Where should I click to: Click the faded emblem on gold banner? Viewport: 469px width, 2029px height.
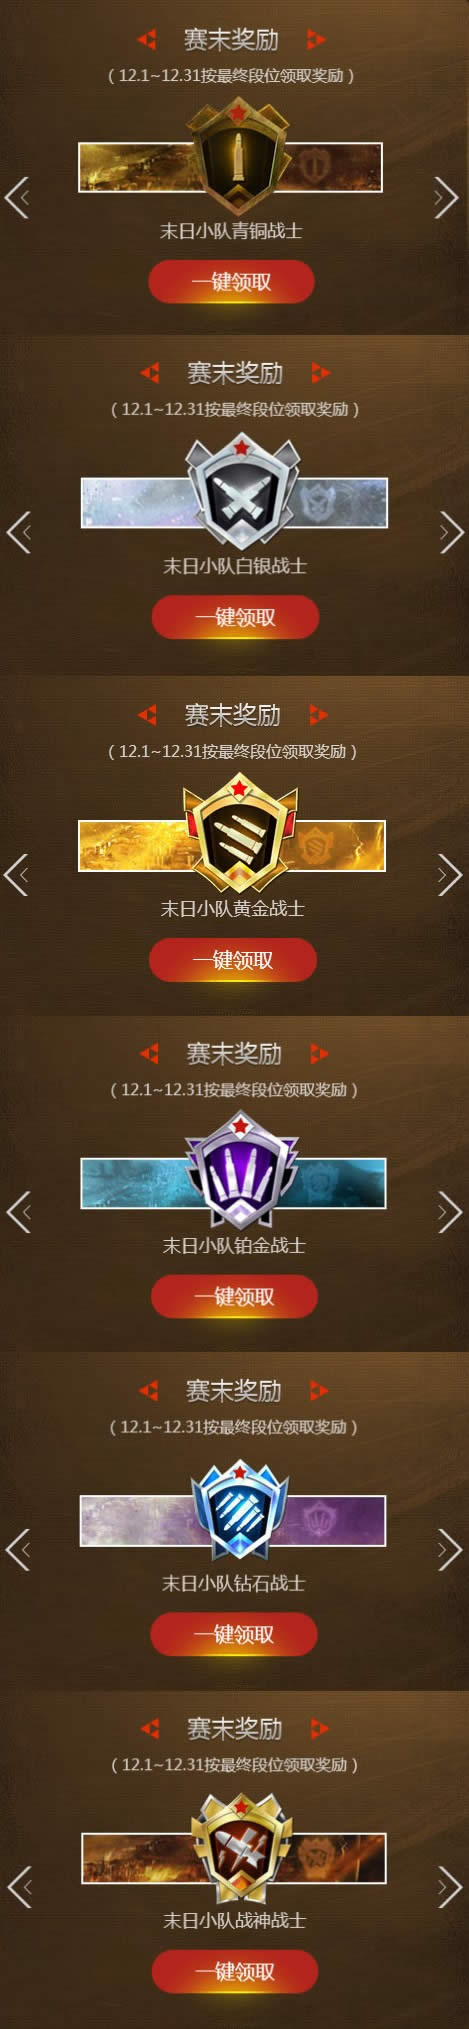coord(323,847)
